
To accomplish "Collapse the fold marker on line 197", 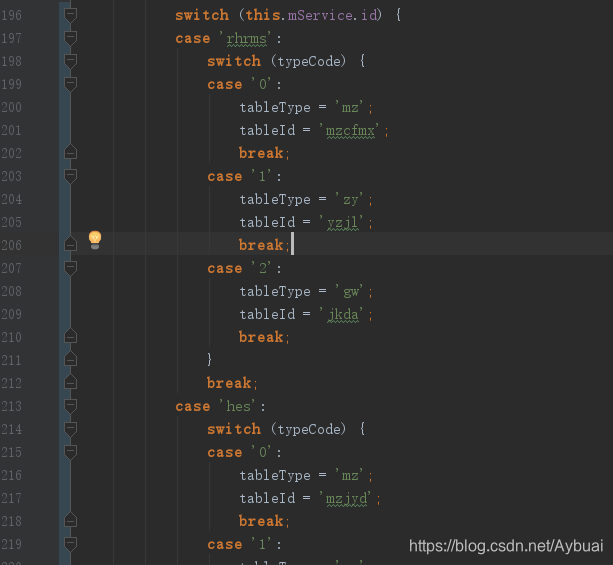I will point(70,39).
